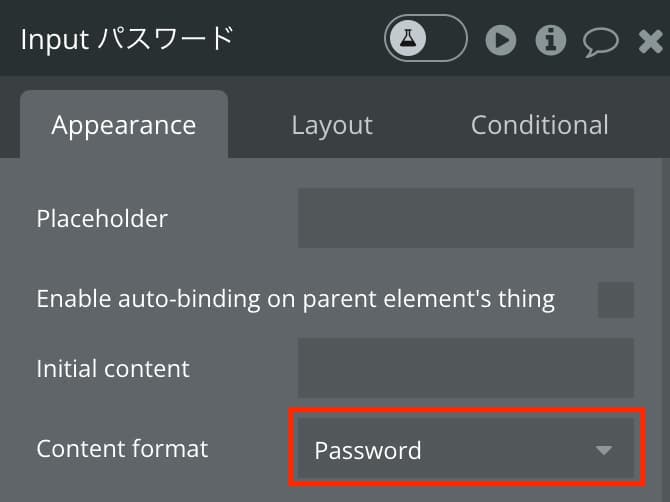Open the Content format Password dropdown
Image resolution: width=670 pixels, height=502 pixels.
point(466,449)
